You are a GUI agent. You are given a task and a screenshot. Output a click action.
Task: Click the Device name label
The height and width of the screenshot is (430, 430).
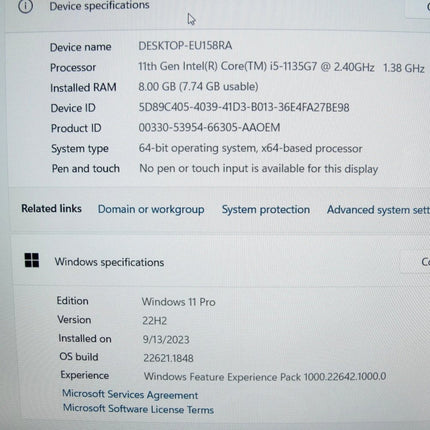81,47
